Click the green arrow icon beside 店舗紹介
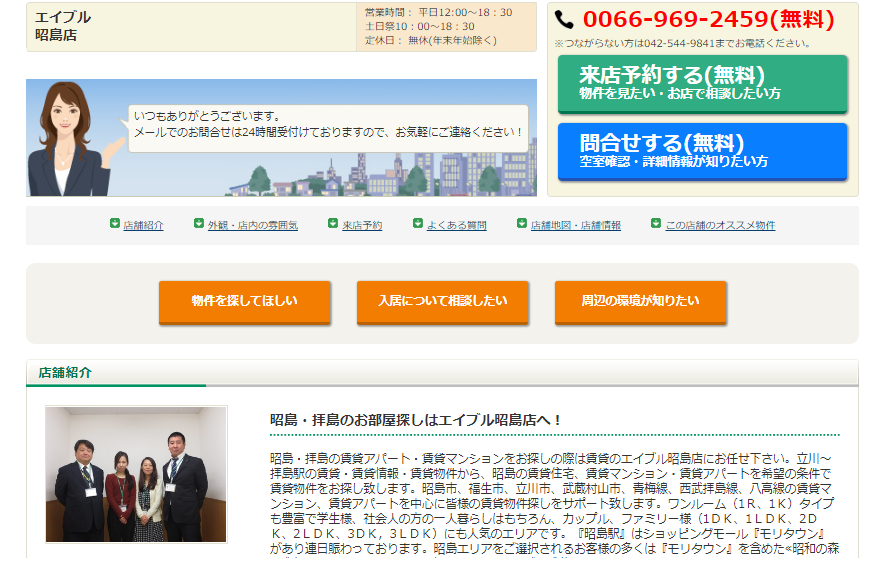 coord(115,224)
